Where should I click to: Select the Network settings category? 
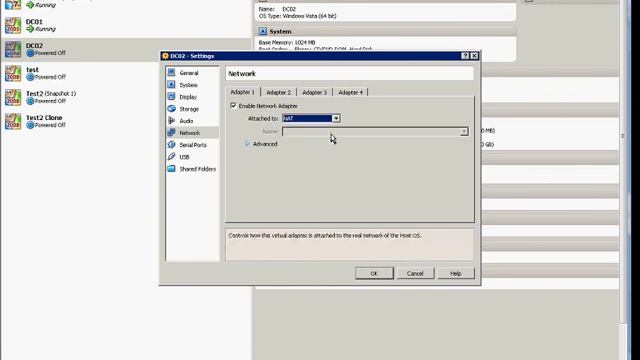189,133
